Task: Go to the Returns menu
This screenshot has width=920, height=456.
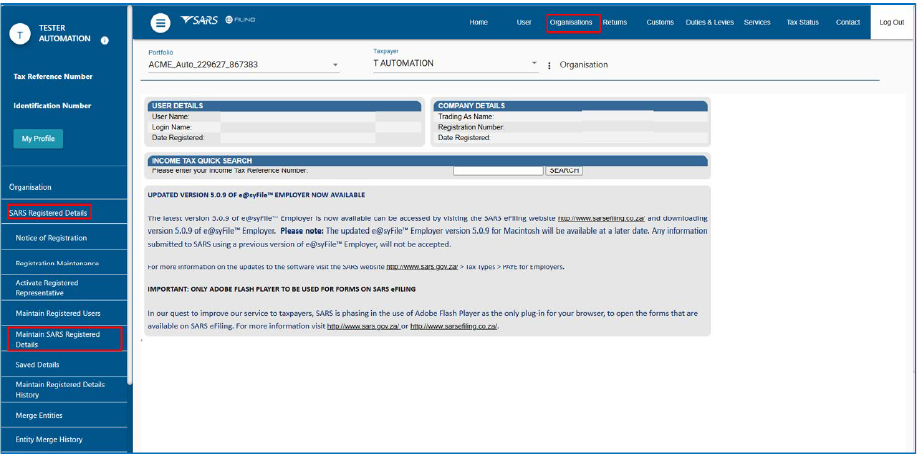Action: click(x=615, y=22)
